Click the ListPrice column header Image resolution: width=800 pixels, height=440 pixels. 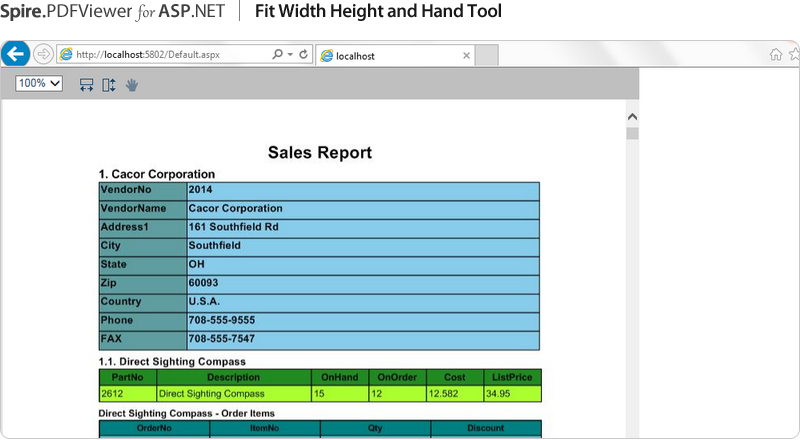pos(512,377)
